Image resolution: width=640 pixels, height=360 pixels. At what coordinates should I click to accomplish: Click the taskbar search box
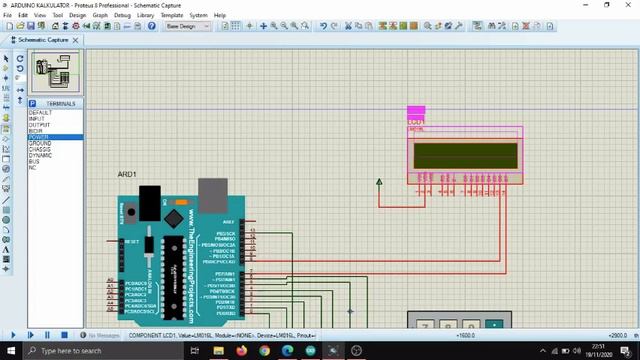coord(103,351)
